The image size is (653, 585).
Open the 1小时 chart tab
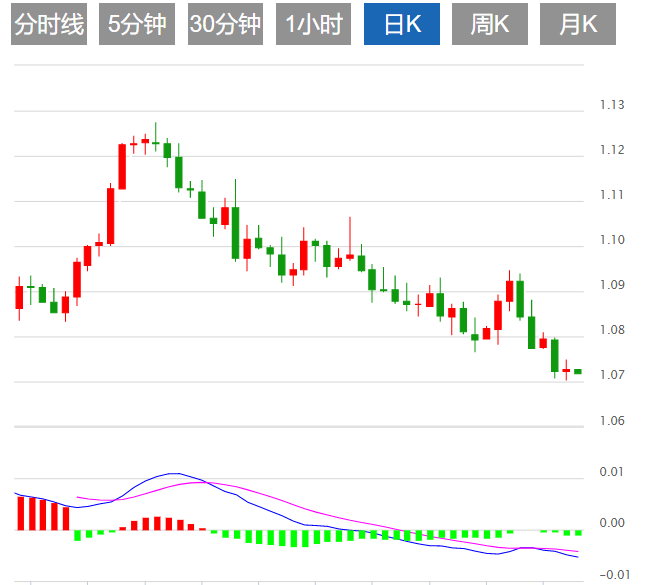click(x=313, y=24)
